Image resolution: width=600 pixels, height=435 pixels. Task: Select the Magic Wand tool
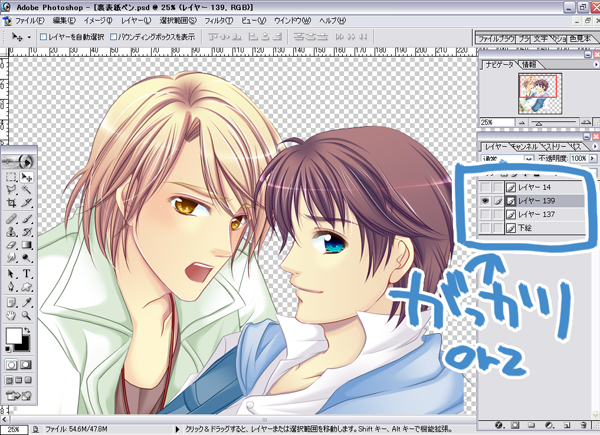click(26, 189)
